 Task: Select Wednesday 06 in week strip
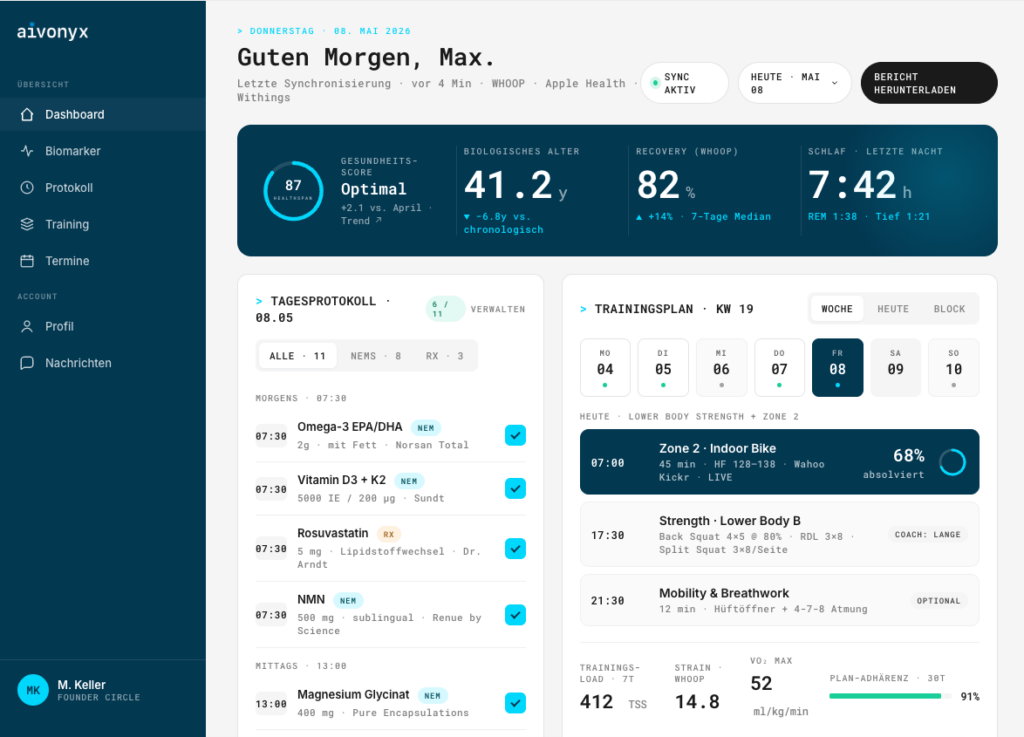721,368
